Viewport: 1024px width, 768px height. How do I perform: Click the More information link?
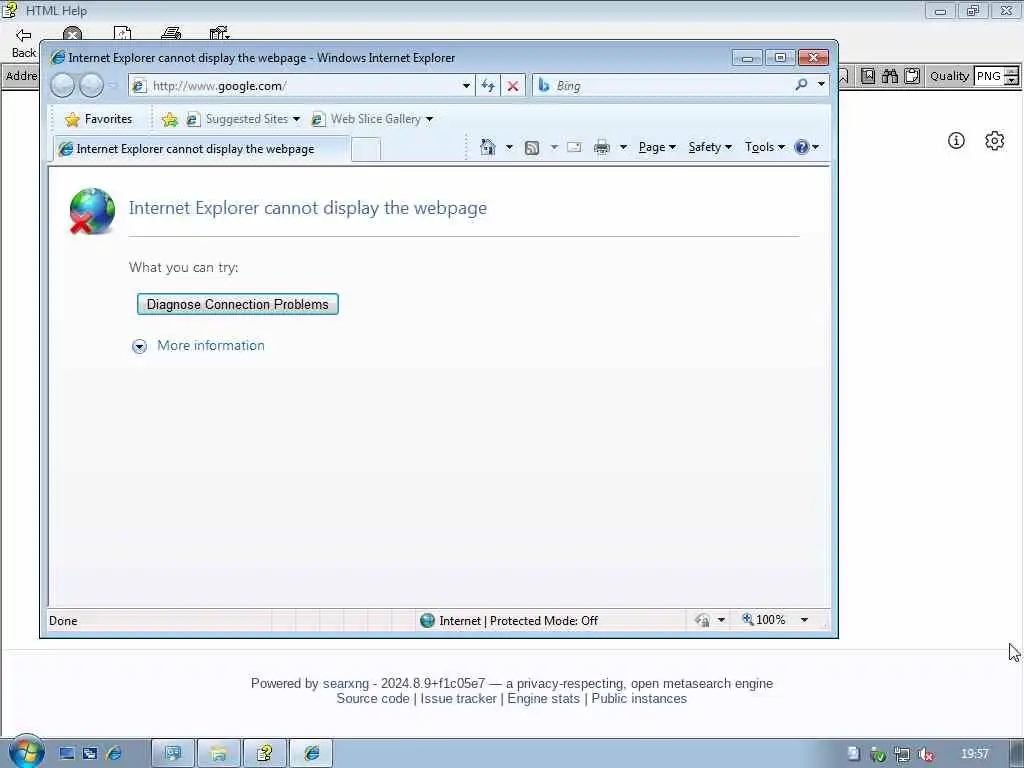pos(211,345)
